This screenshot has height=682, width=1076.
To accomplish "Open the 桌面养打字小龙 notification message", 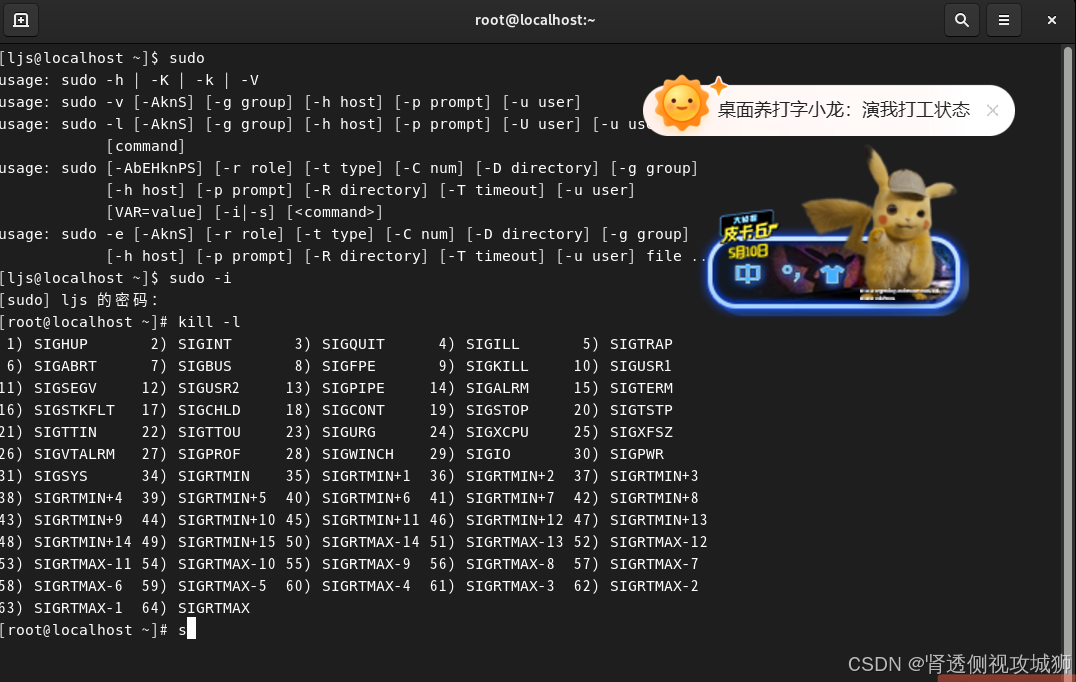I will point(843,110).
